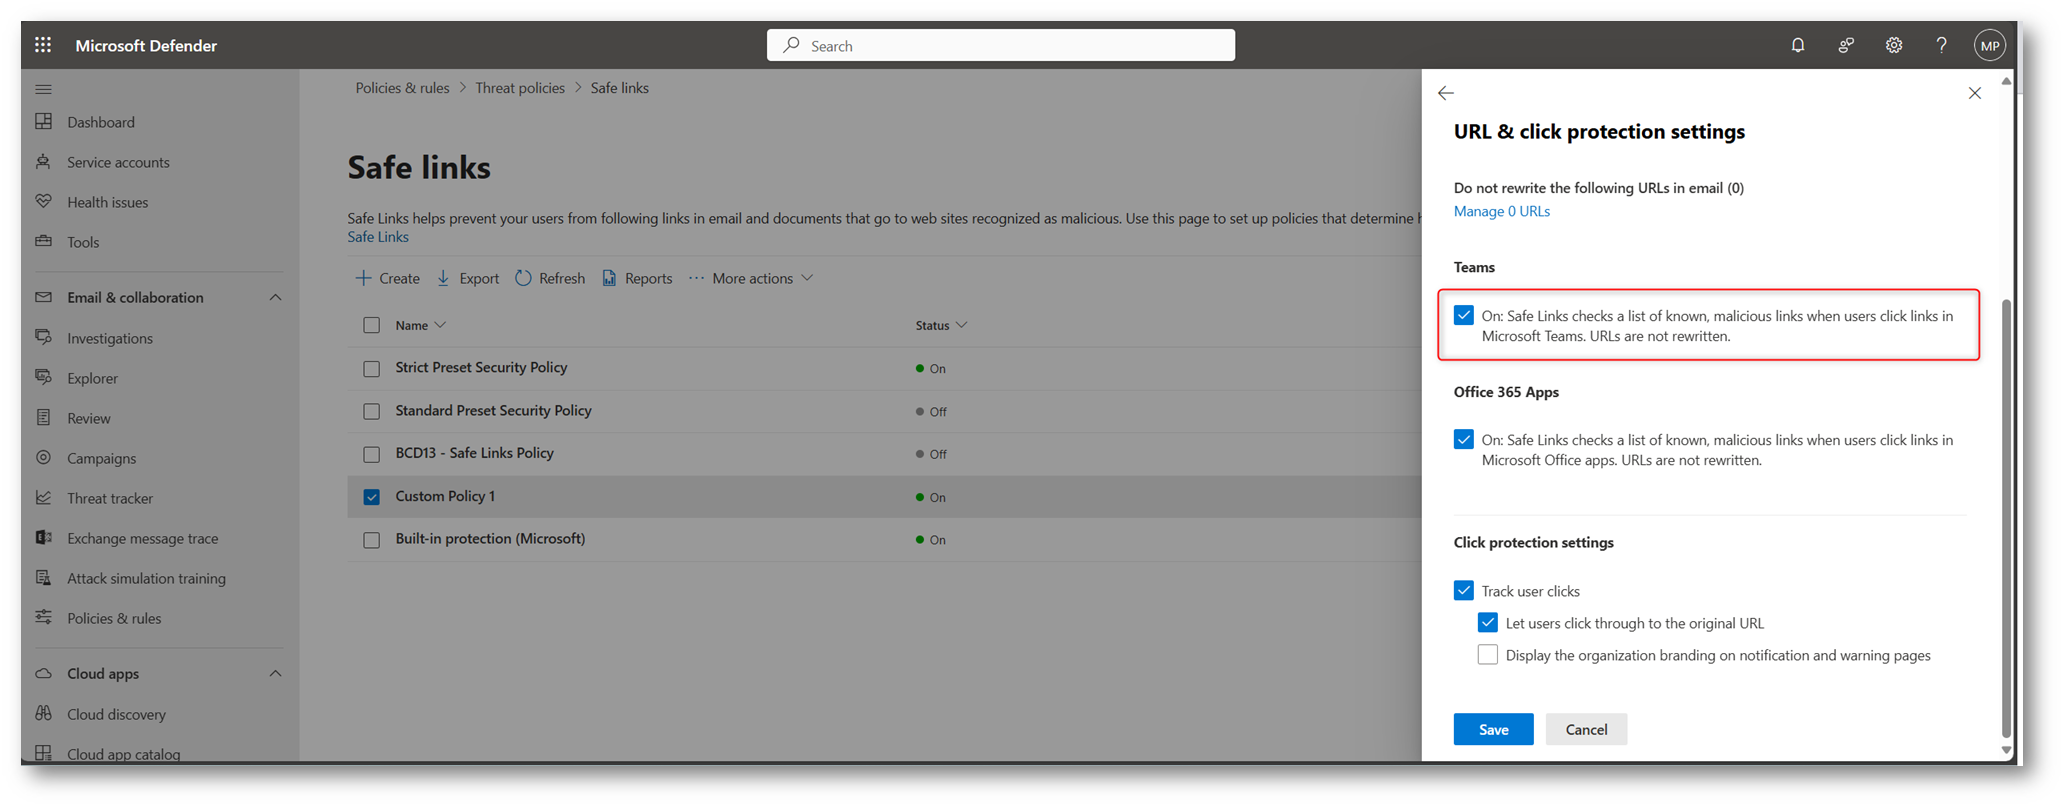Image resolution: width=2065 pixels, height=808 pixels.
Task: Open Policies & rules breadcrumb
Action: pyautogui.click(x=402, y=88)
